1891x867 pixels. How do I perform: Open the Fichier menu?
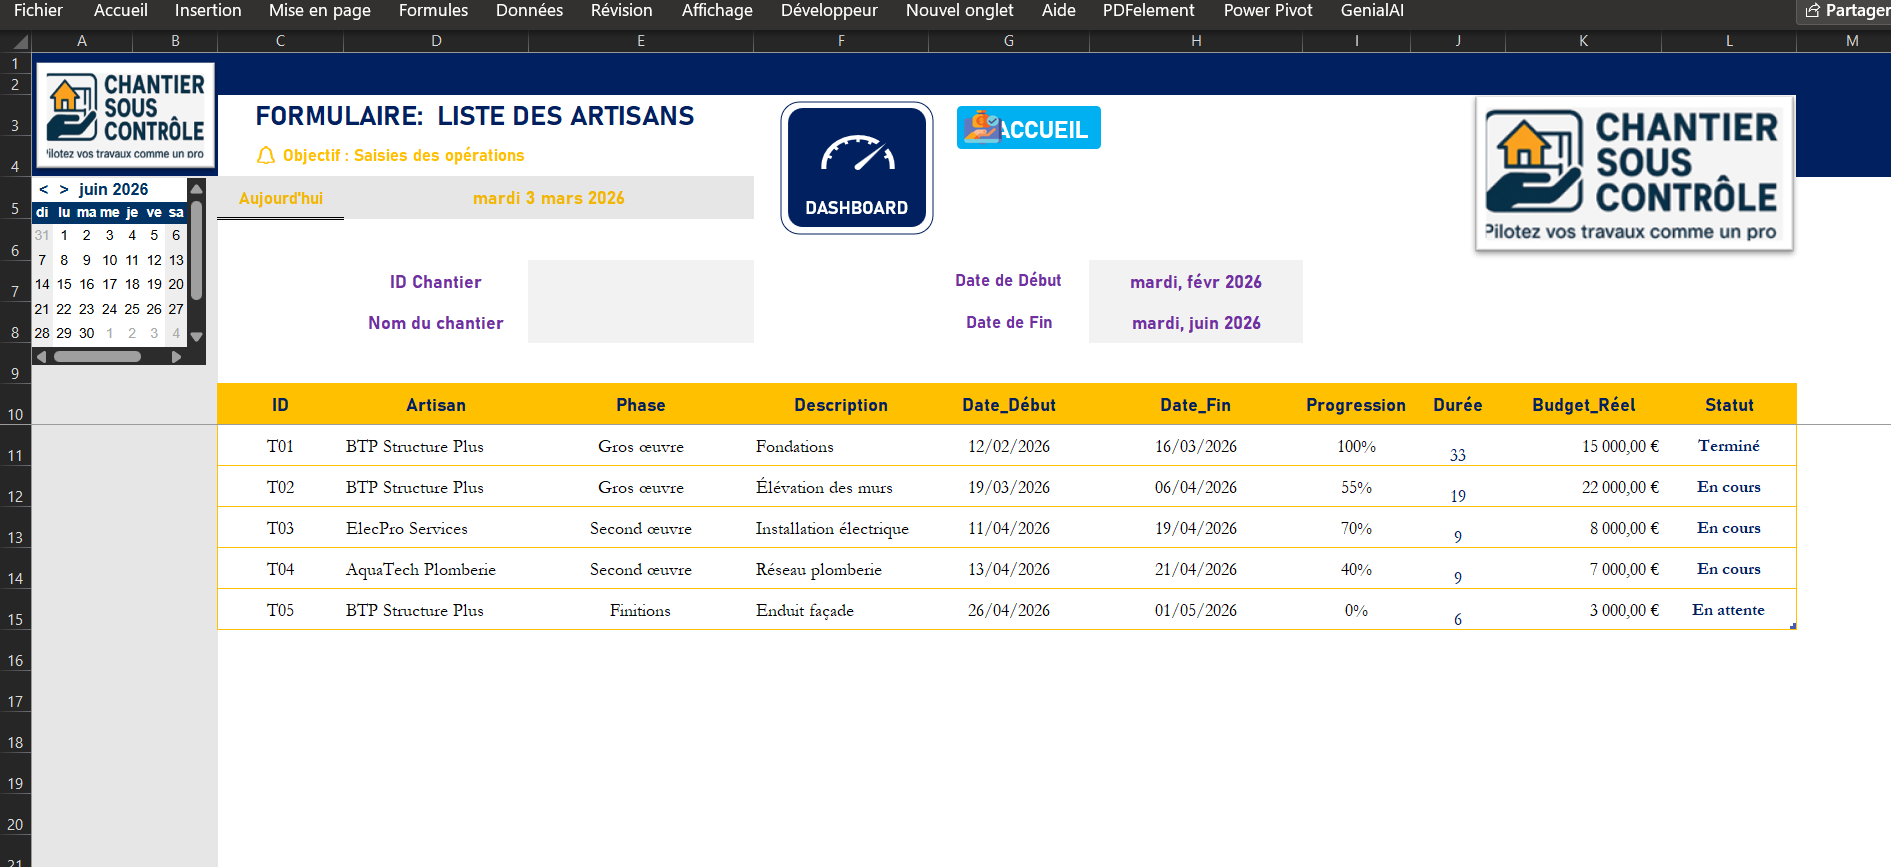pyautogui.click(x=38, y=10)
